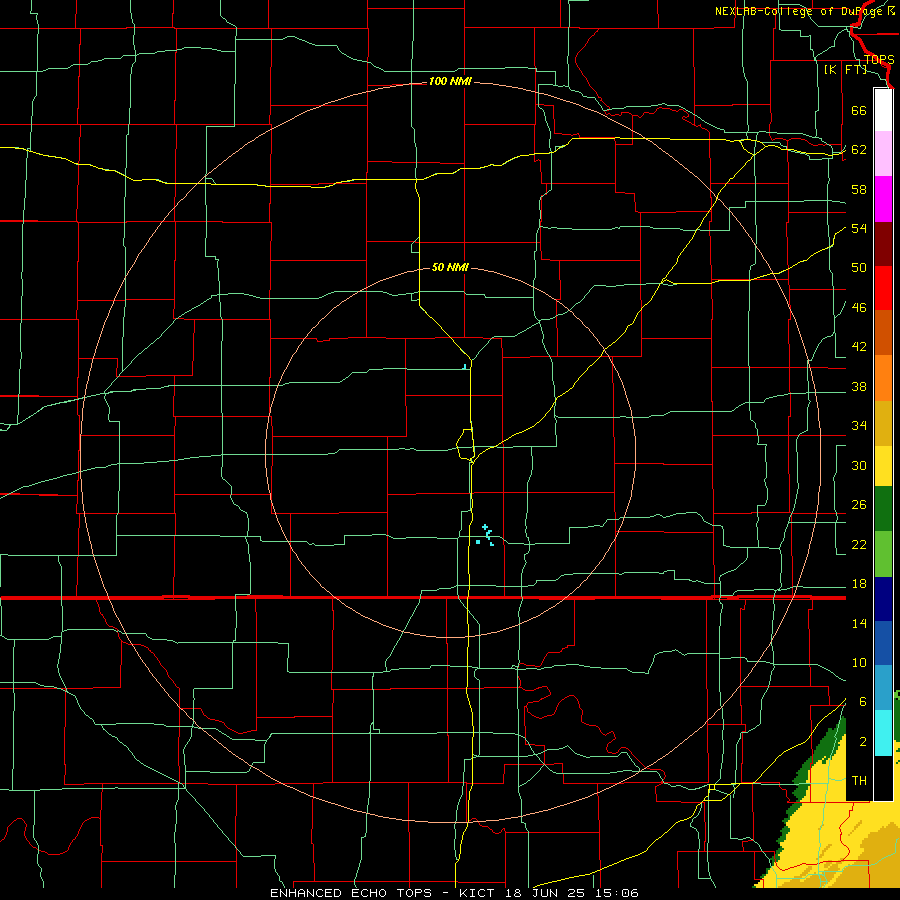Image resolution: width=900 pixels, height=900 pixels.
Task: Click the cyan echo cluster near map center
Action: (486, 535)
